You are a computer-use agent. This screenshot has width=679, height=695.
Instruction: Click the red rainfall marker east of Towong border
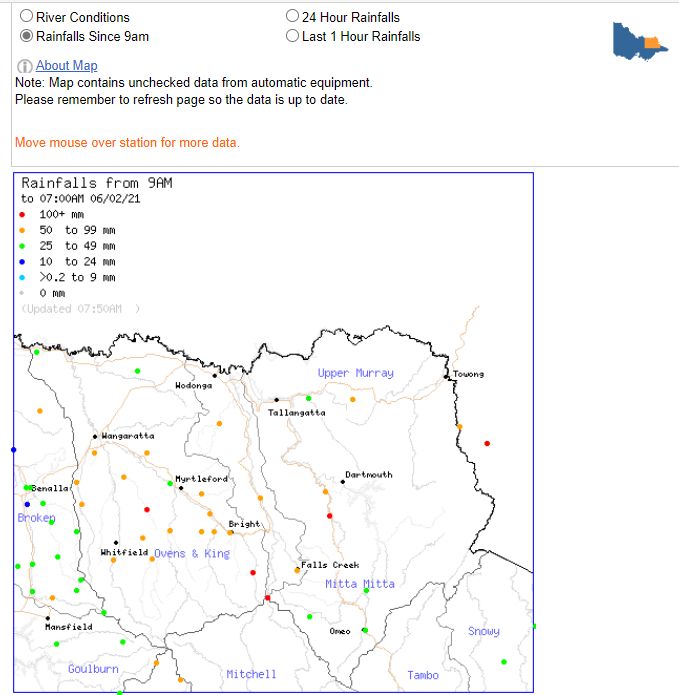pyautogui.click(x=487, y=443)
